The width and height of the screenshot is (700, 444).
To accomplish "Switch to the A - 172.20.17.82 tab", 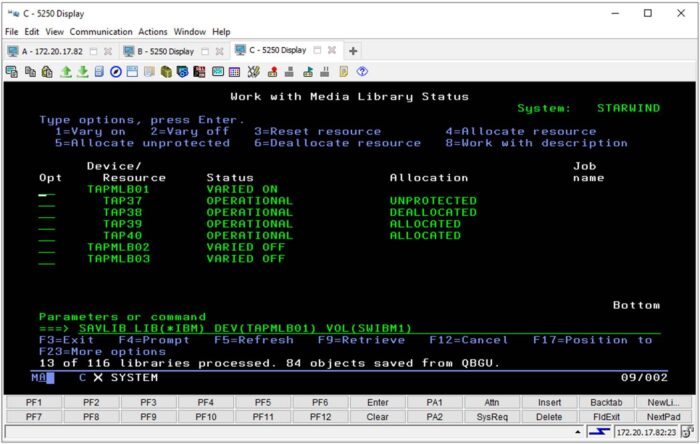I will 50,51.
